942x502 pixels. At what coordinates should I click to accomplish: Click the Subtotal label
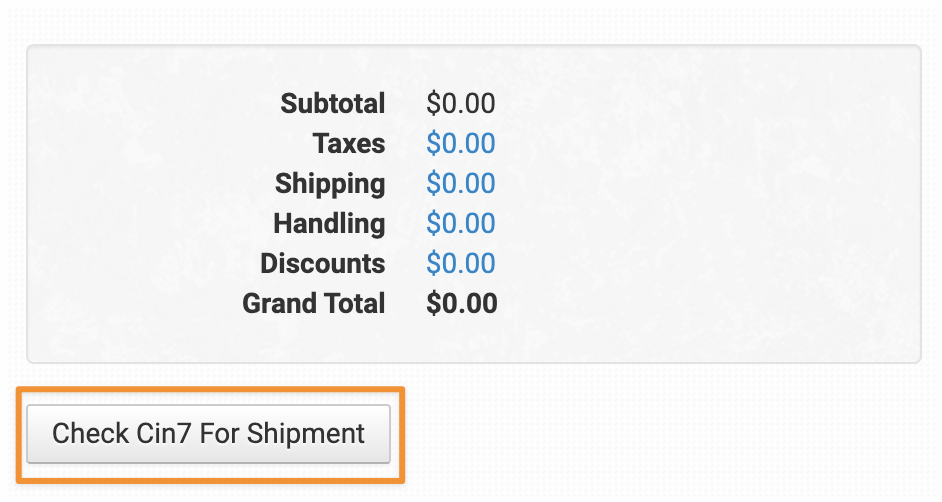332,104
